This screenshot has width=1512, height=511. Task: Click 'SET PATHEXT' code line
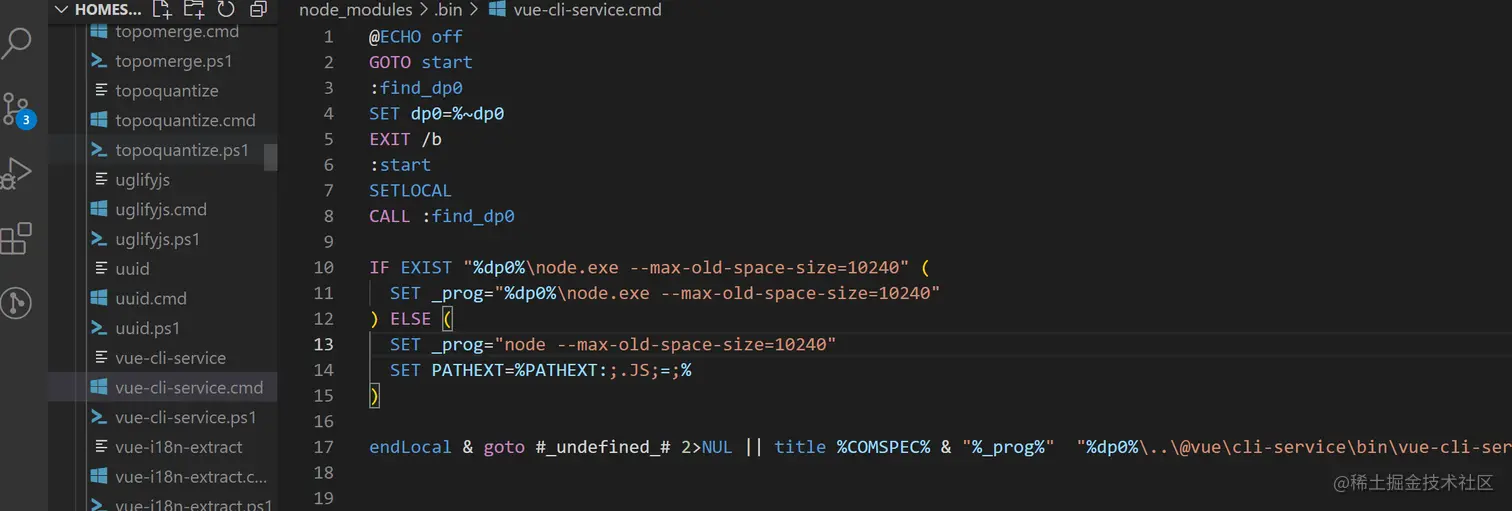541,370
